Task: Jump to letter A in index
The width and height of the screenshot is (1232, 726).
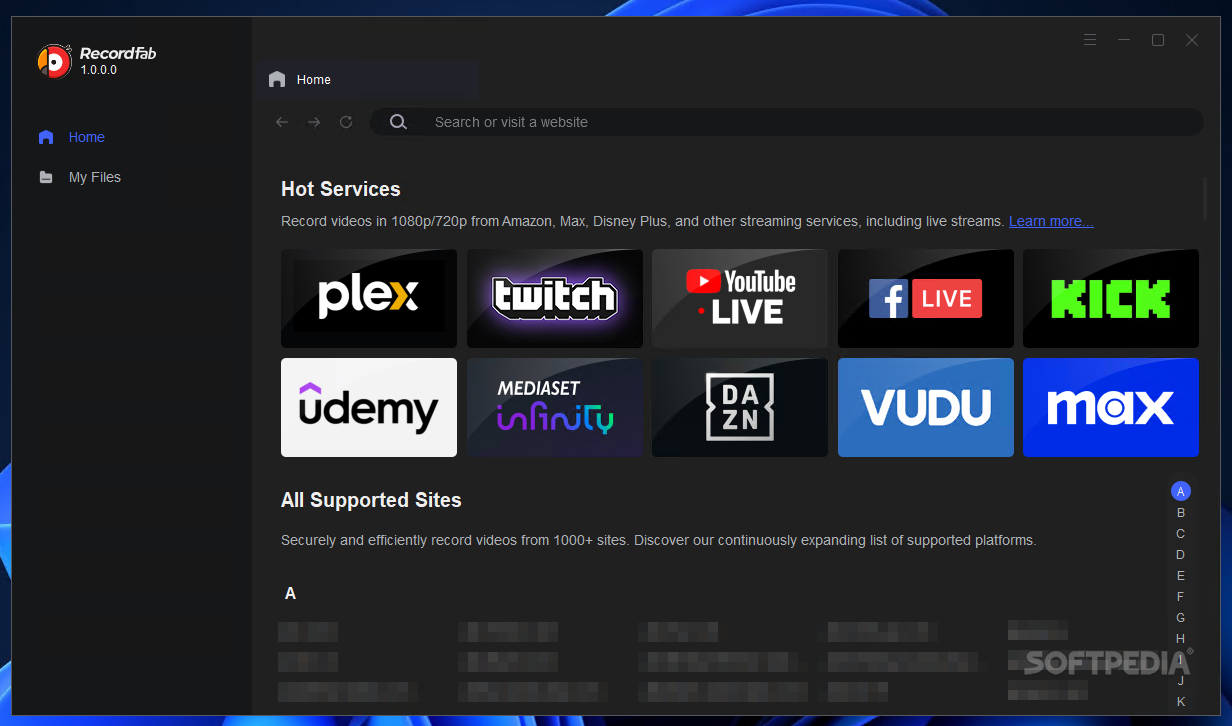Action: [1181, 491]
